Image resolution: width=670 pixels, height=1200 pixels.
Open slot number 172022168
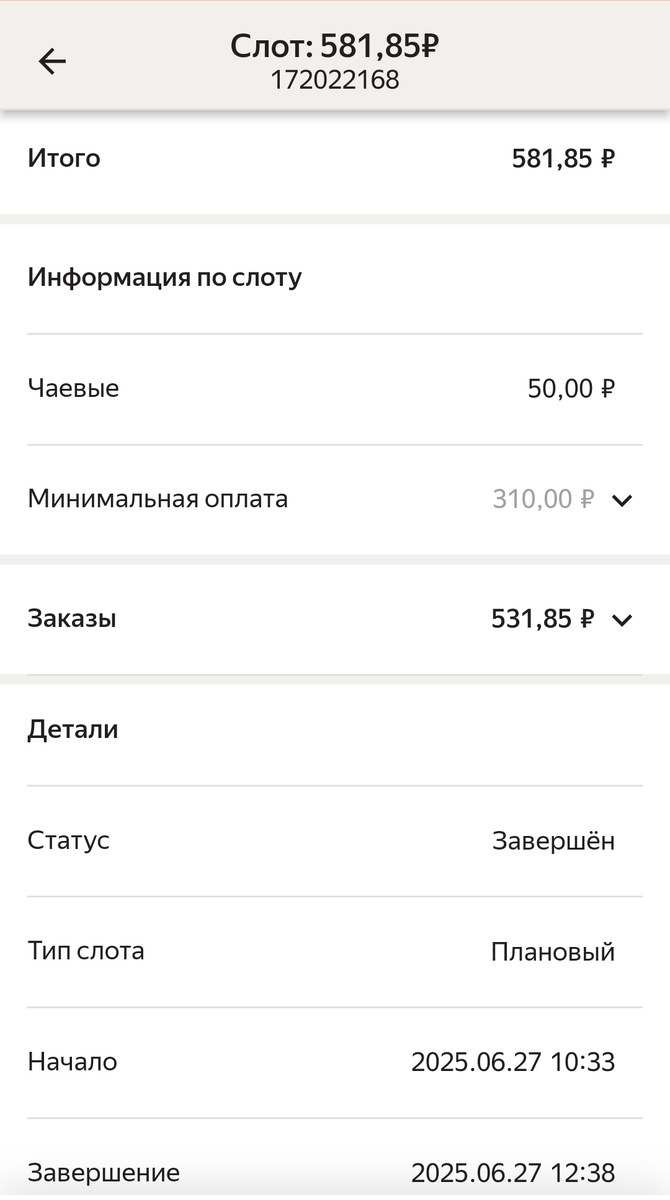[x=334, y=80]
